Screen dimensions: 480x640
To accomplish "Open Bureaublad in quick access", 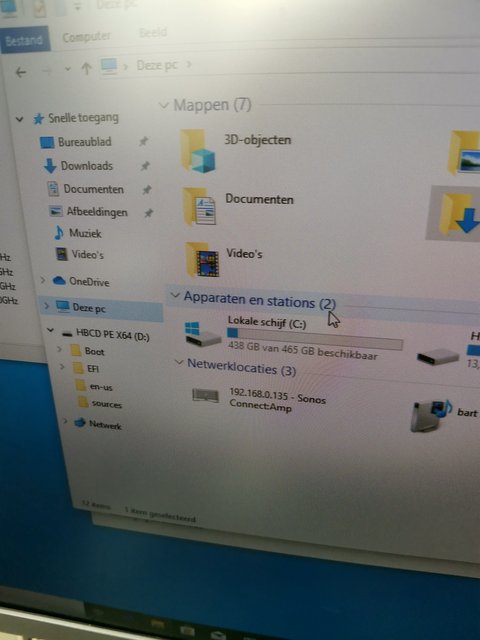I will pos(76,142).
